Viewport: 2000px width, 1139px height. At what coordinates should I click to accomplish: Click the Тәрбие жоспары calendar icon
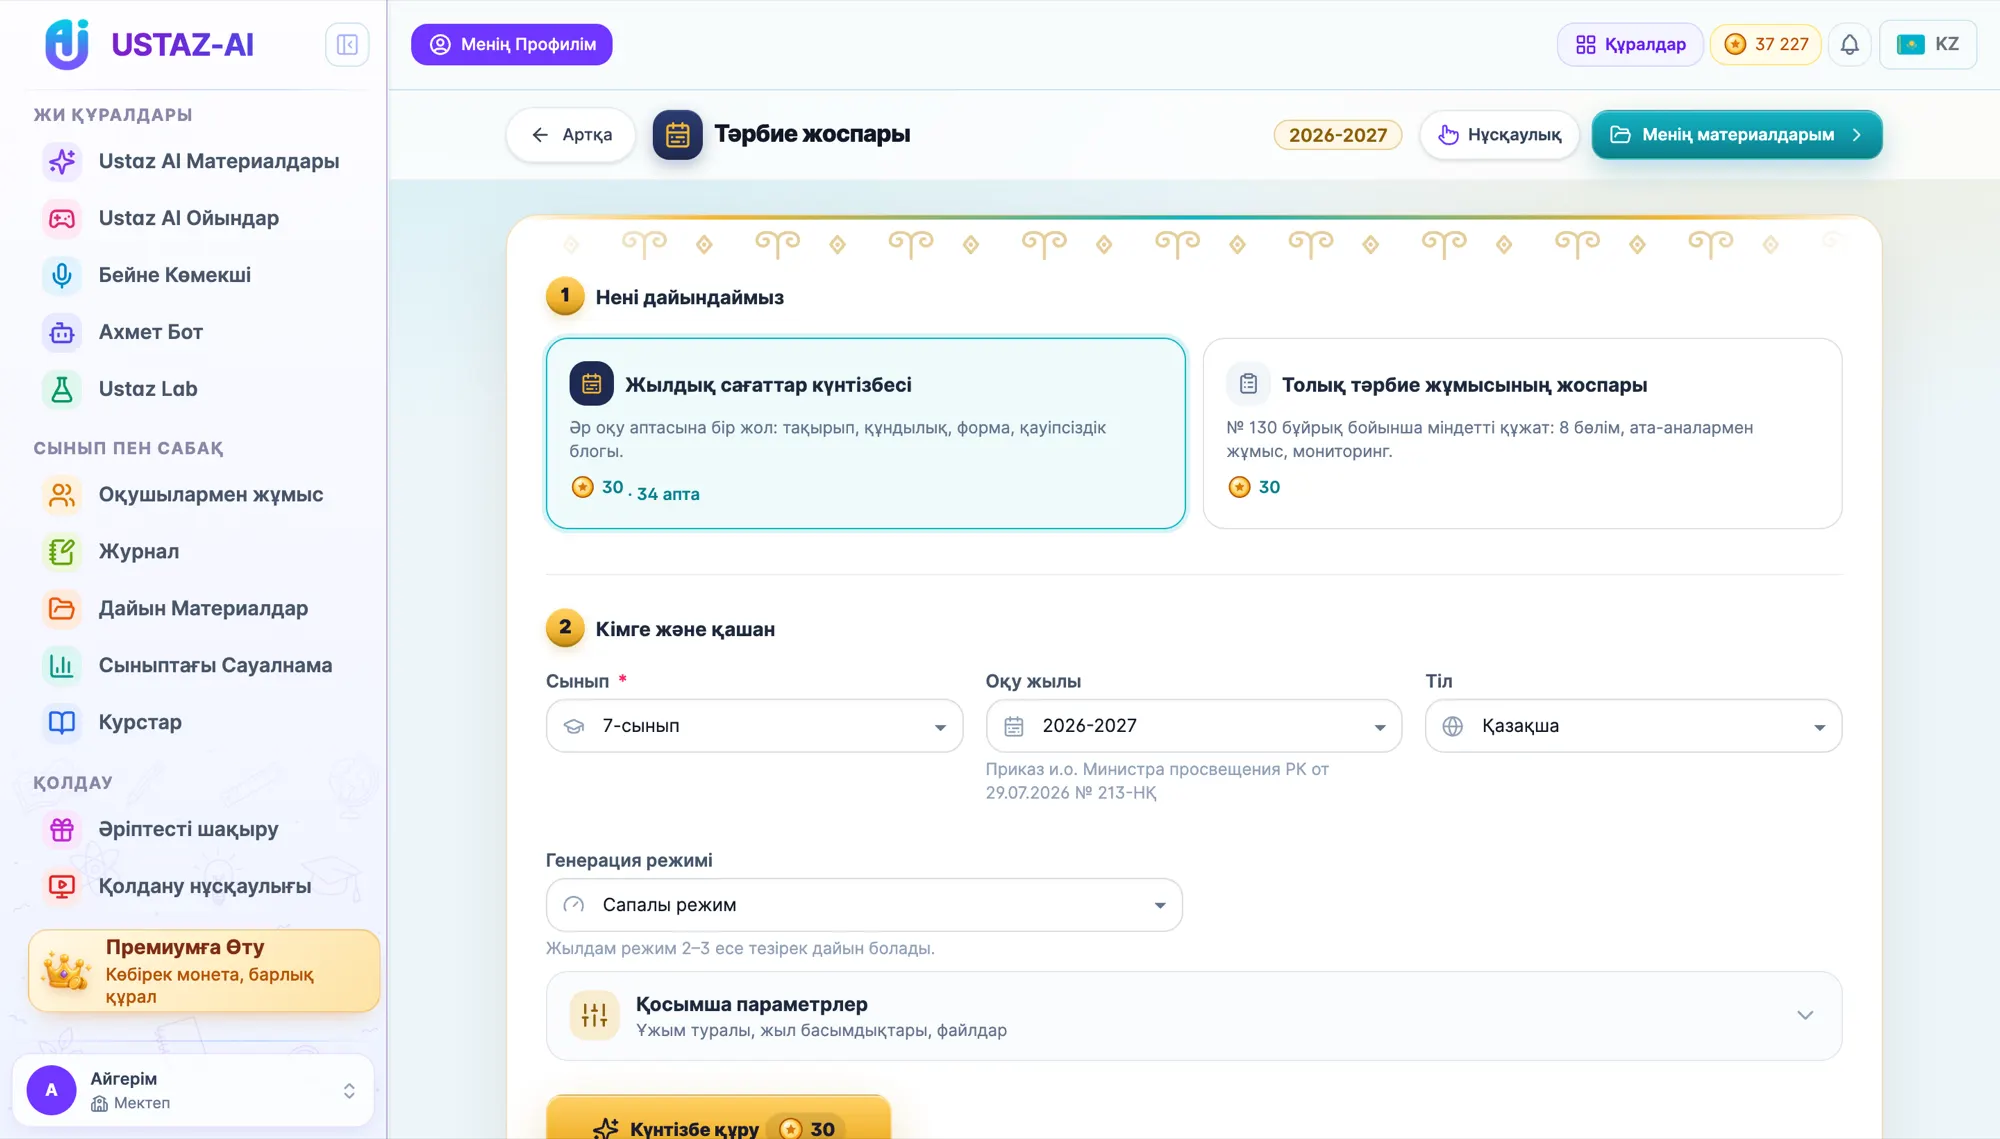677,135
